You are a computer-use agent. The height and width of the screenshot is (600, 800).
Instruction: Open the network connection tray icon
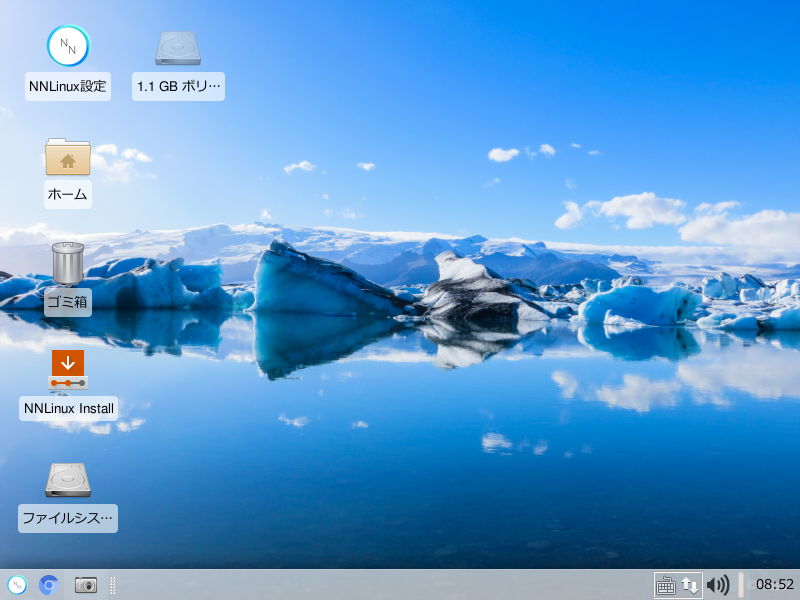pyautogui.click(x=690, y=585)
